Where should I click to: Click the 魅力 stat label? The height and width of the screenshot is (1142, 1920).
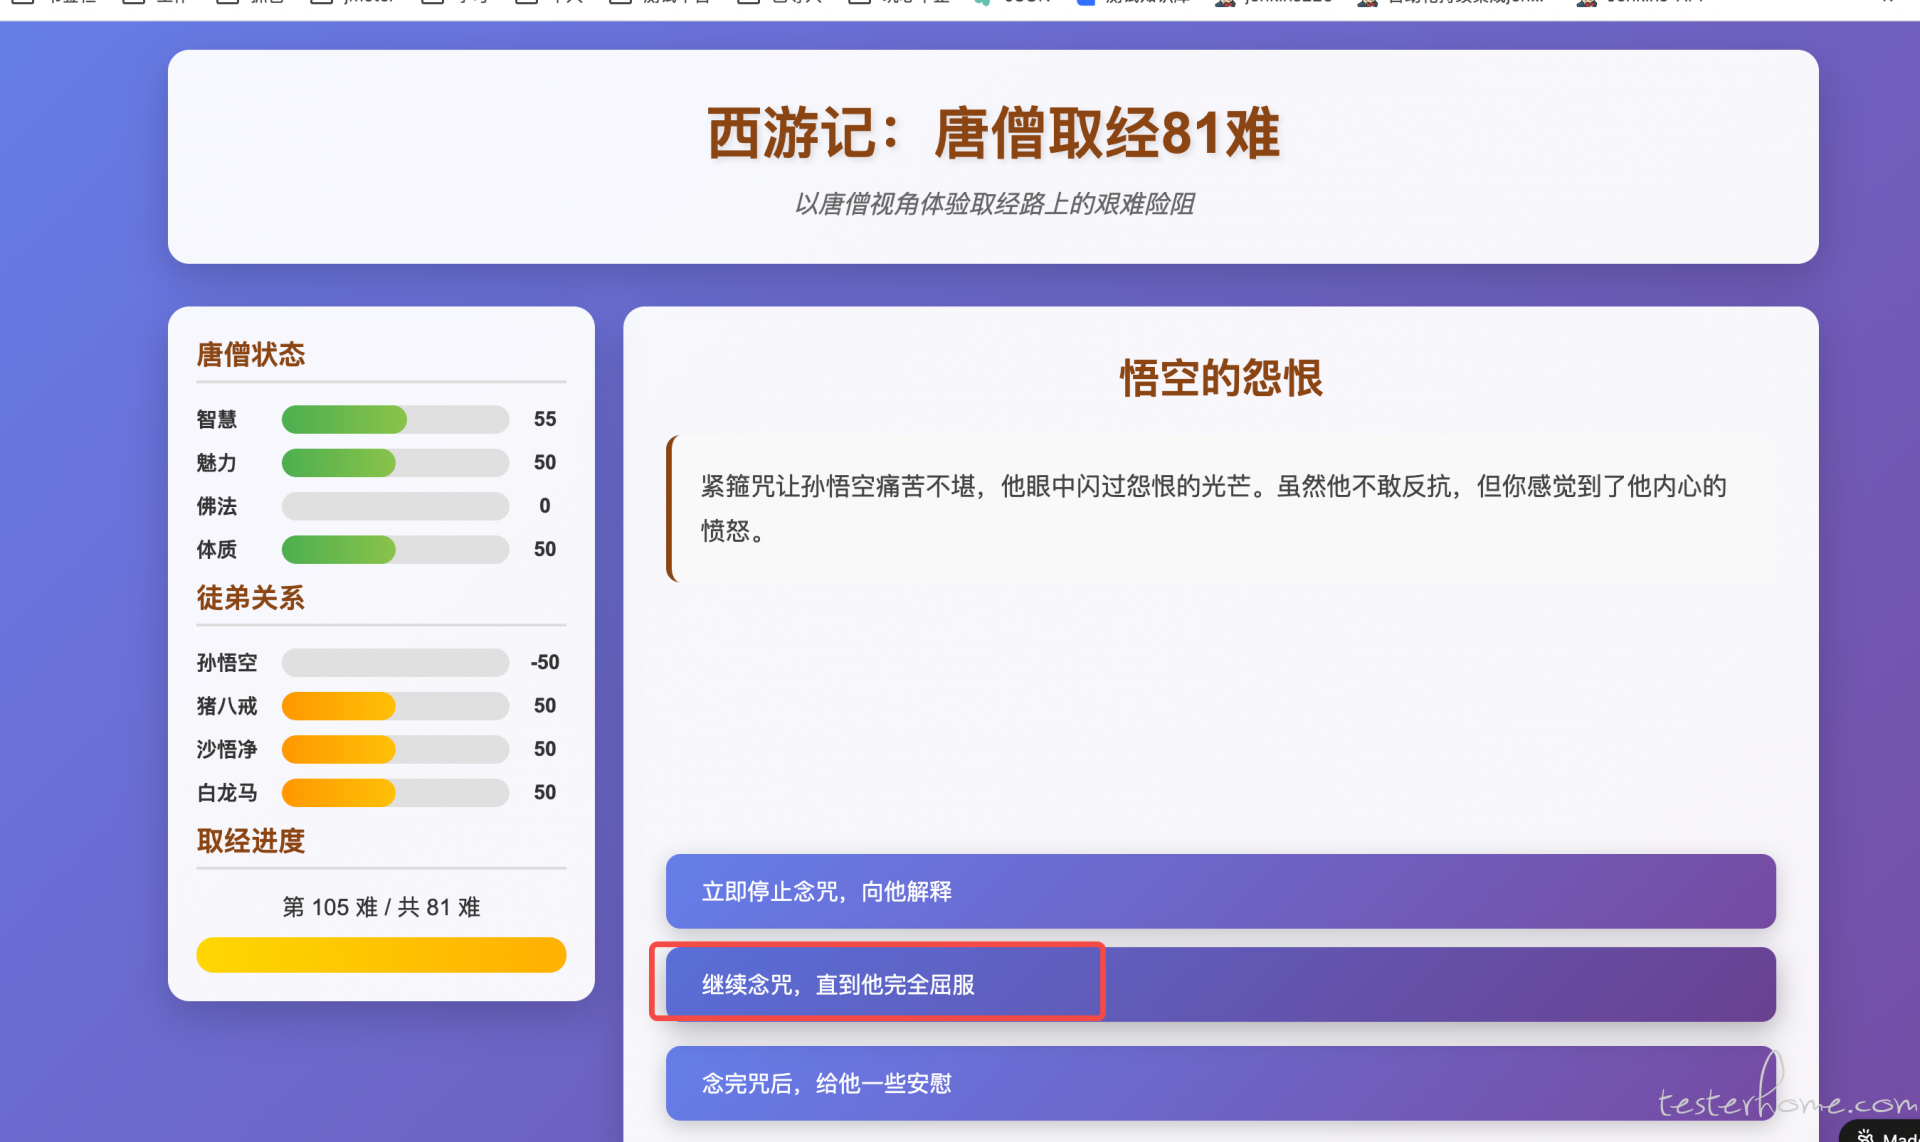[x=217, y=462]
